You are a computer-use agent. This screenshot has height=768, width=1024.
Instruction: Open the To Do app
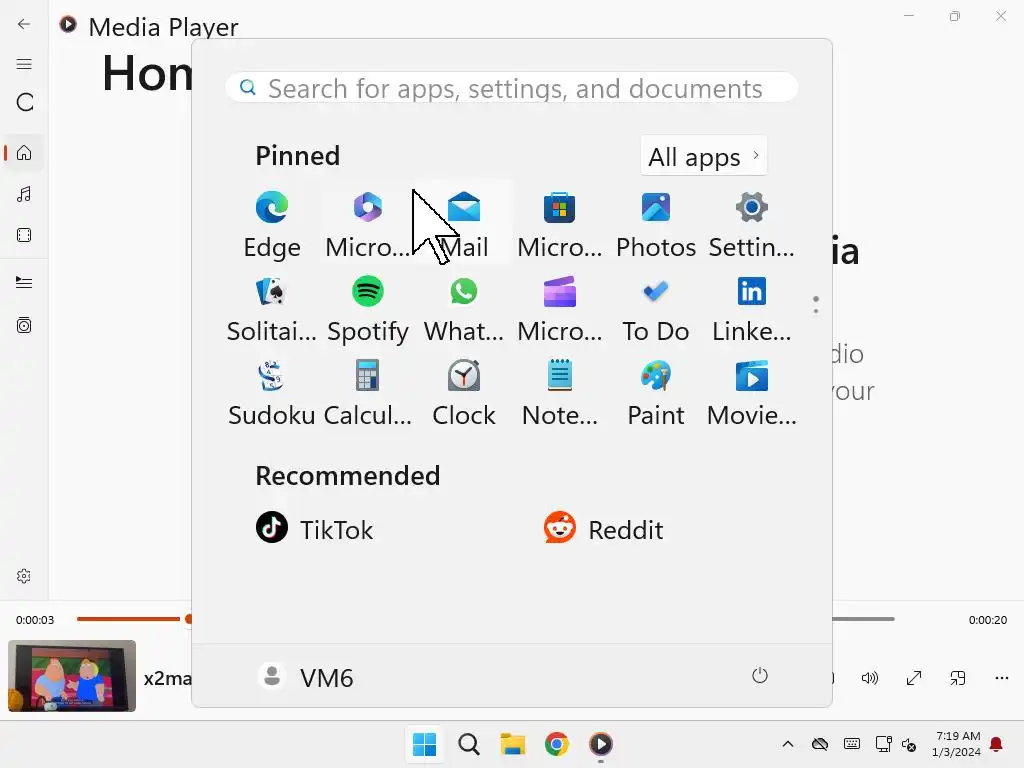[656, 309]
